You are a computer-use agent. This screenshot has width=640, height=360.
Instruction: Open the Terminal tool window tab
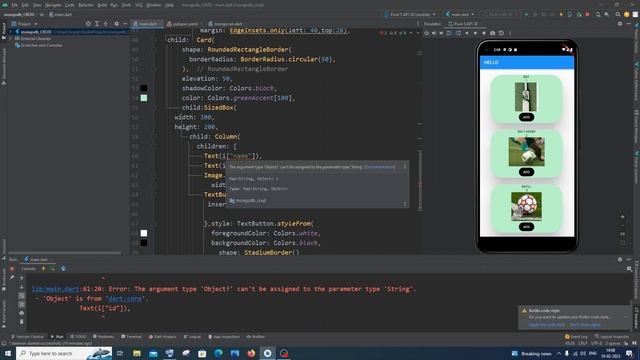131,337
